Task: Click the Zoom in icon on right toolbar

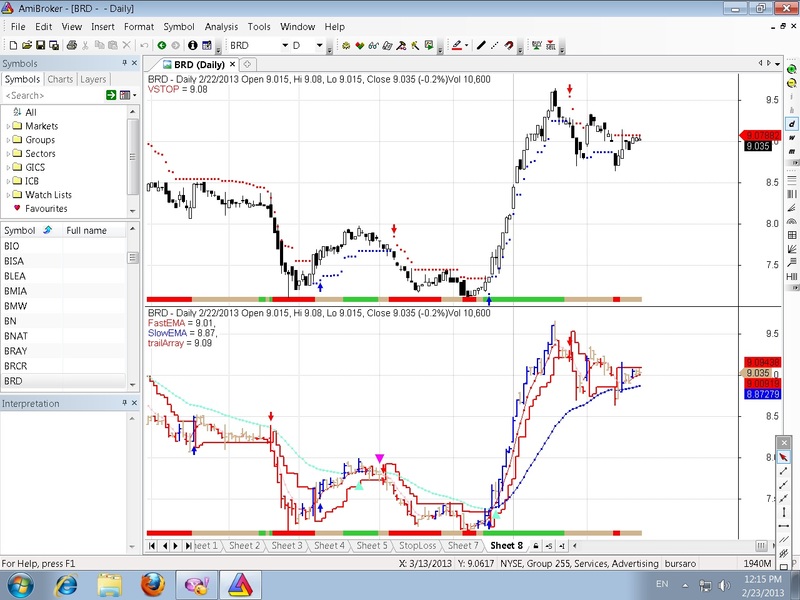Action: (x=791, y=69)
